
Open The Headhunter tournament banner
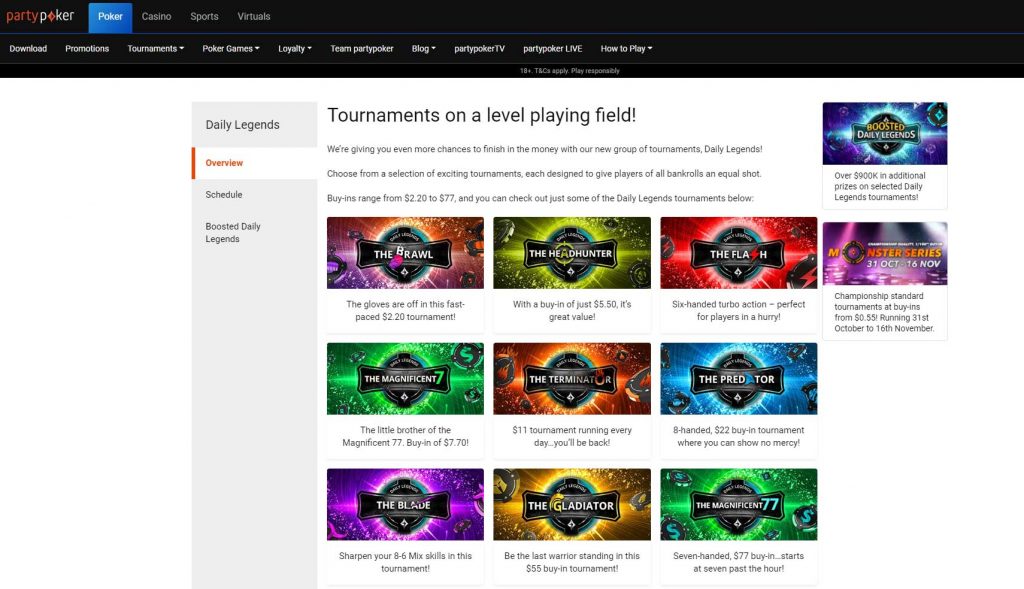571,253
